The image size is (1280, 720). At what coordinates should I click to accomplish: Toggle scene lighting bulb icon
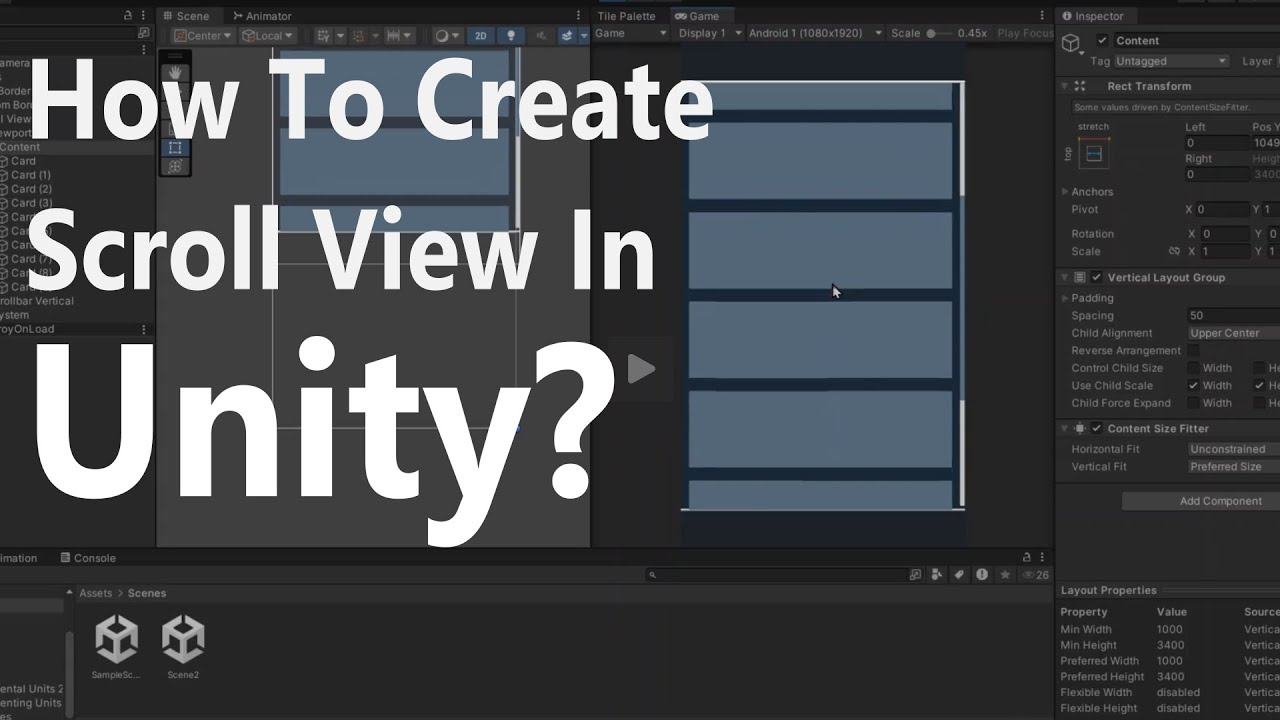pyautogui.click(x=511, y=35)
